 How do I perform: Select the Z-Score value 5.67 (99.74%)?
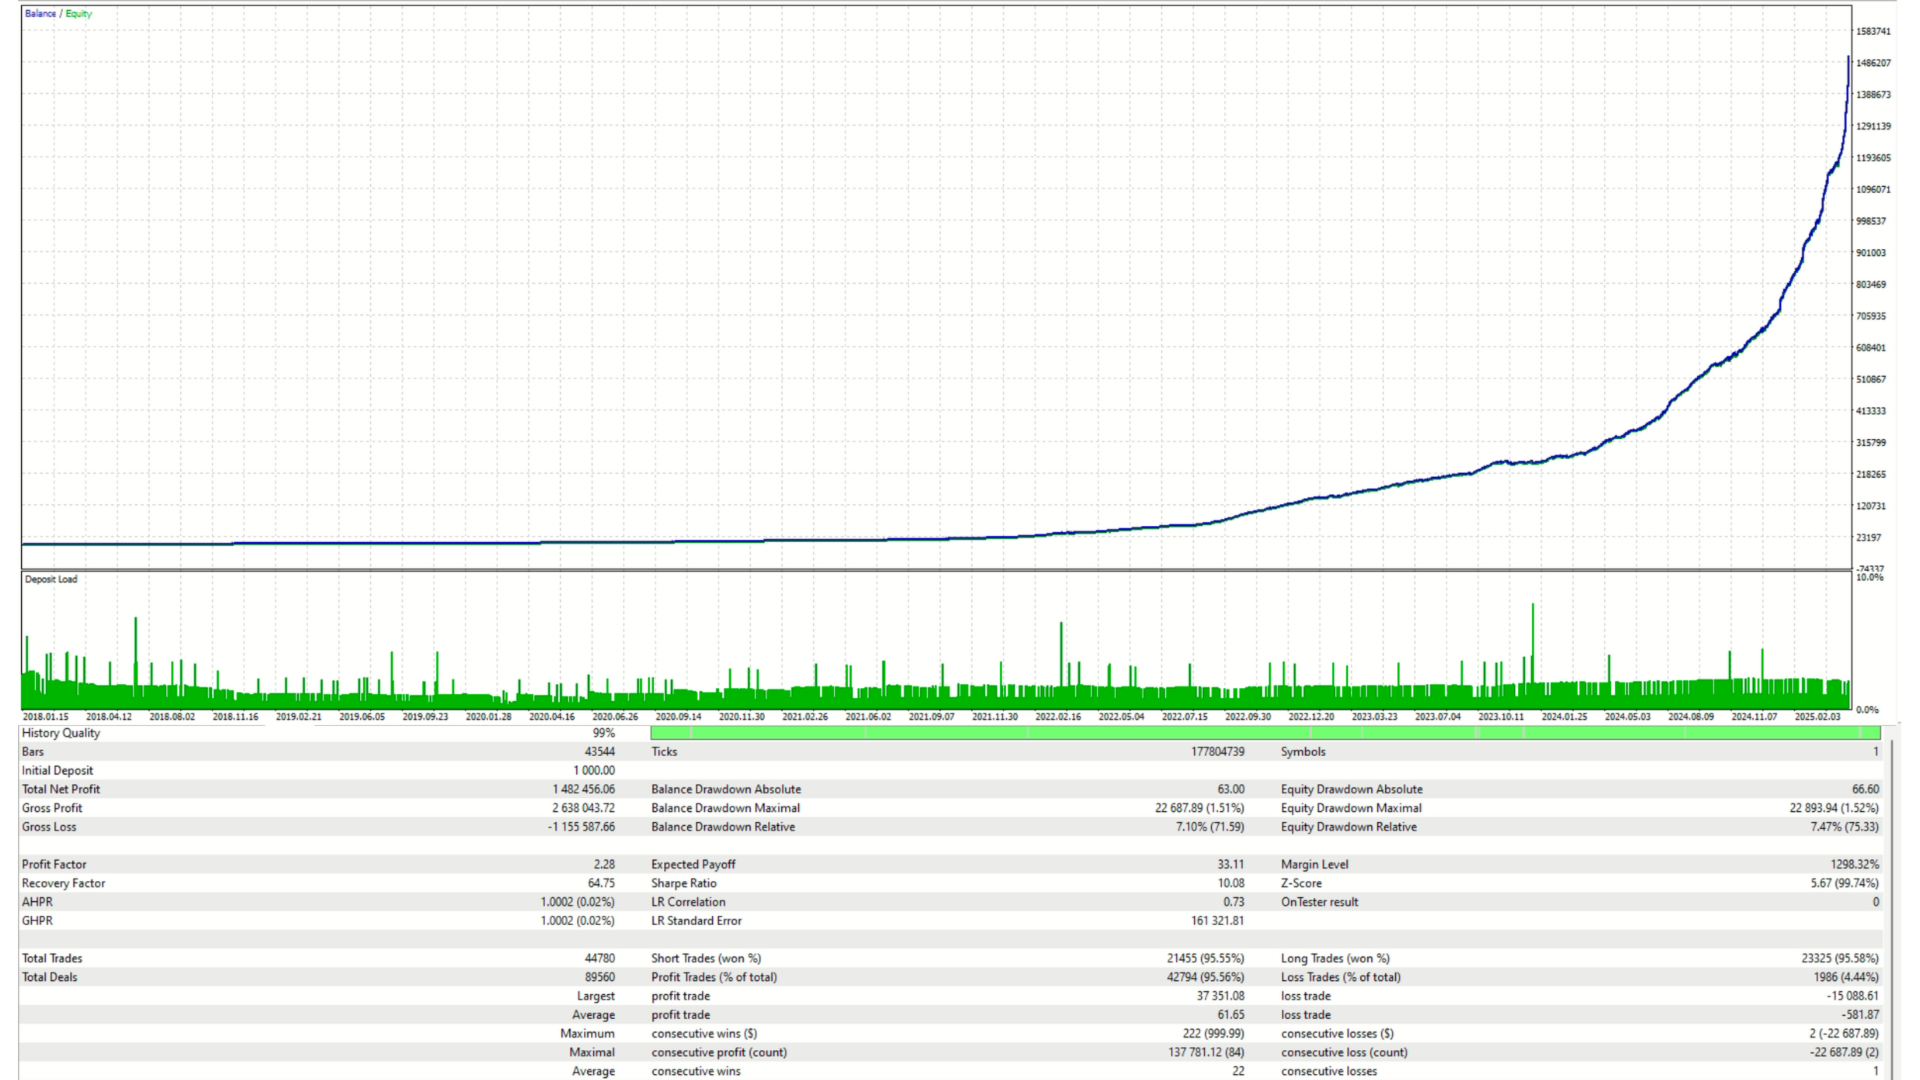pos(1844,884)
